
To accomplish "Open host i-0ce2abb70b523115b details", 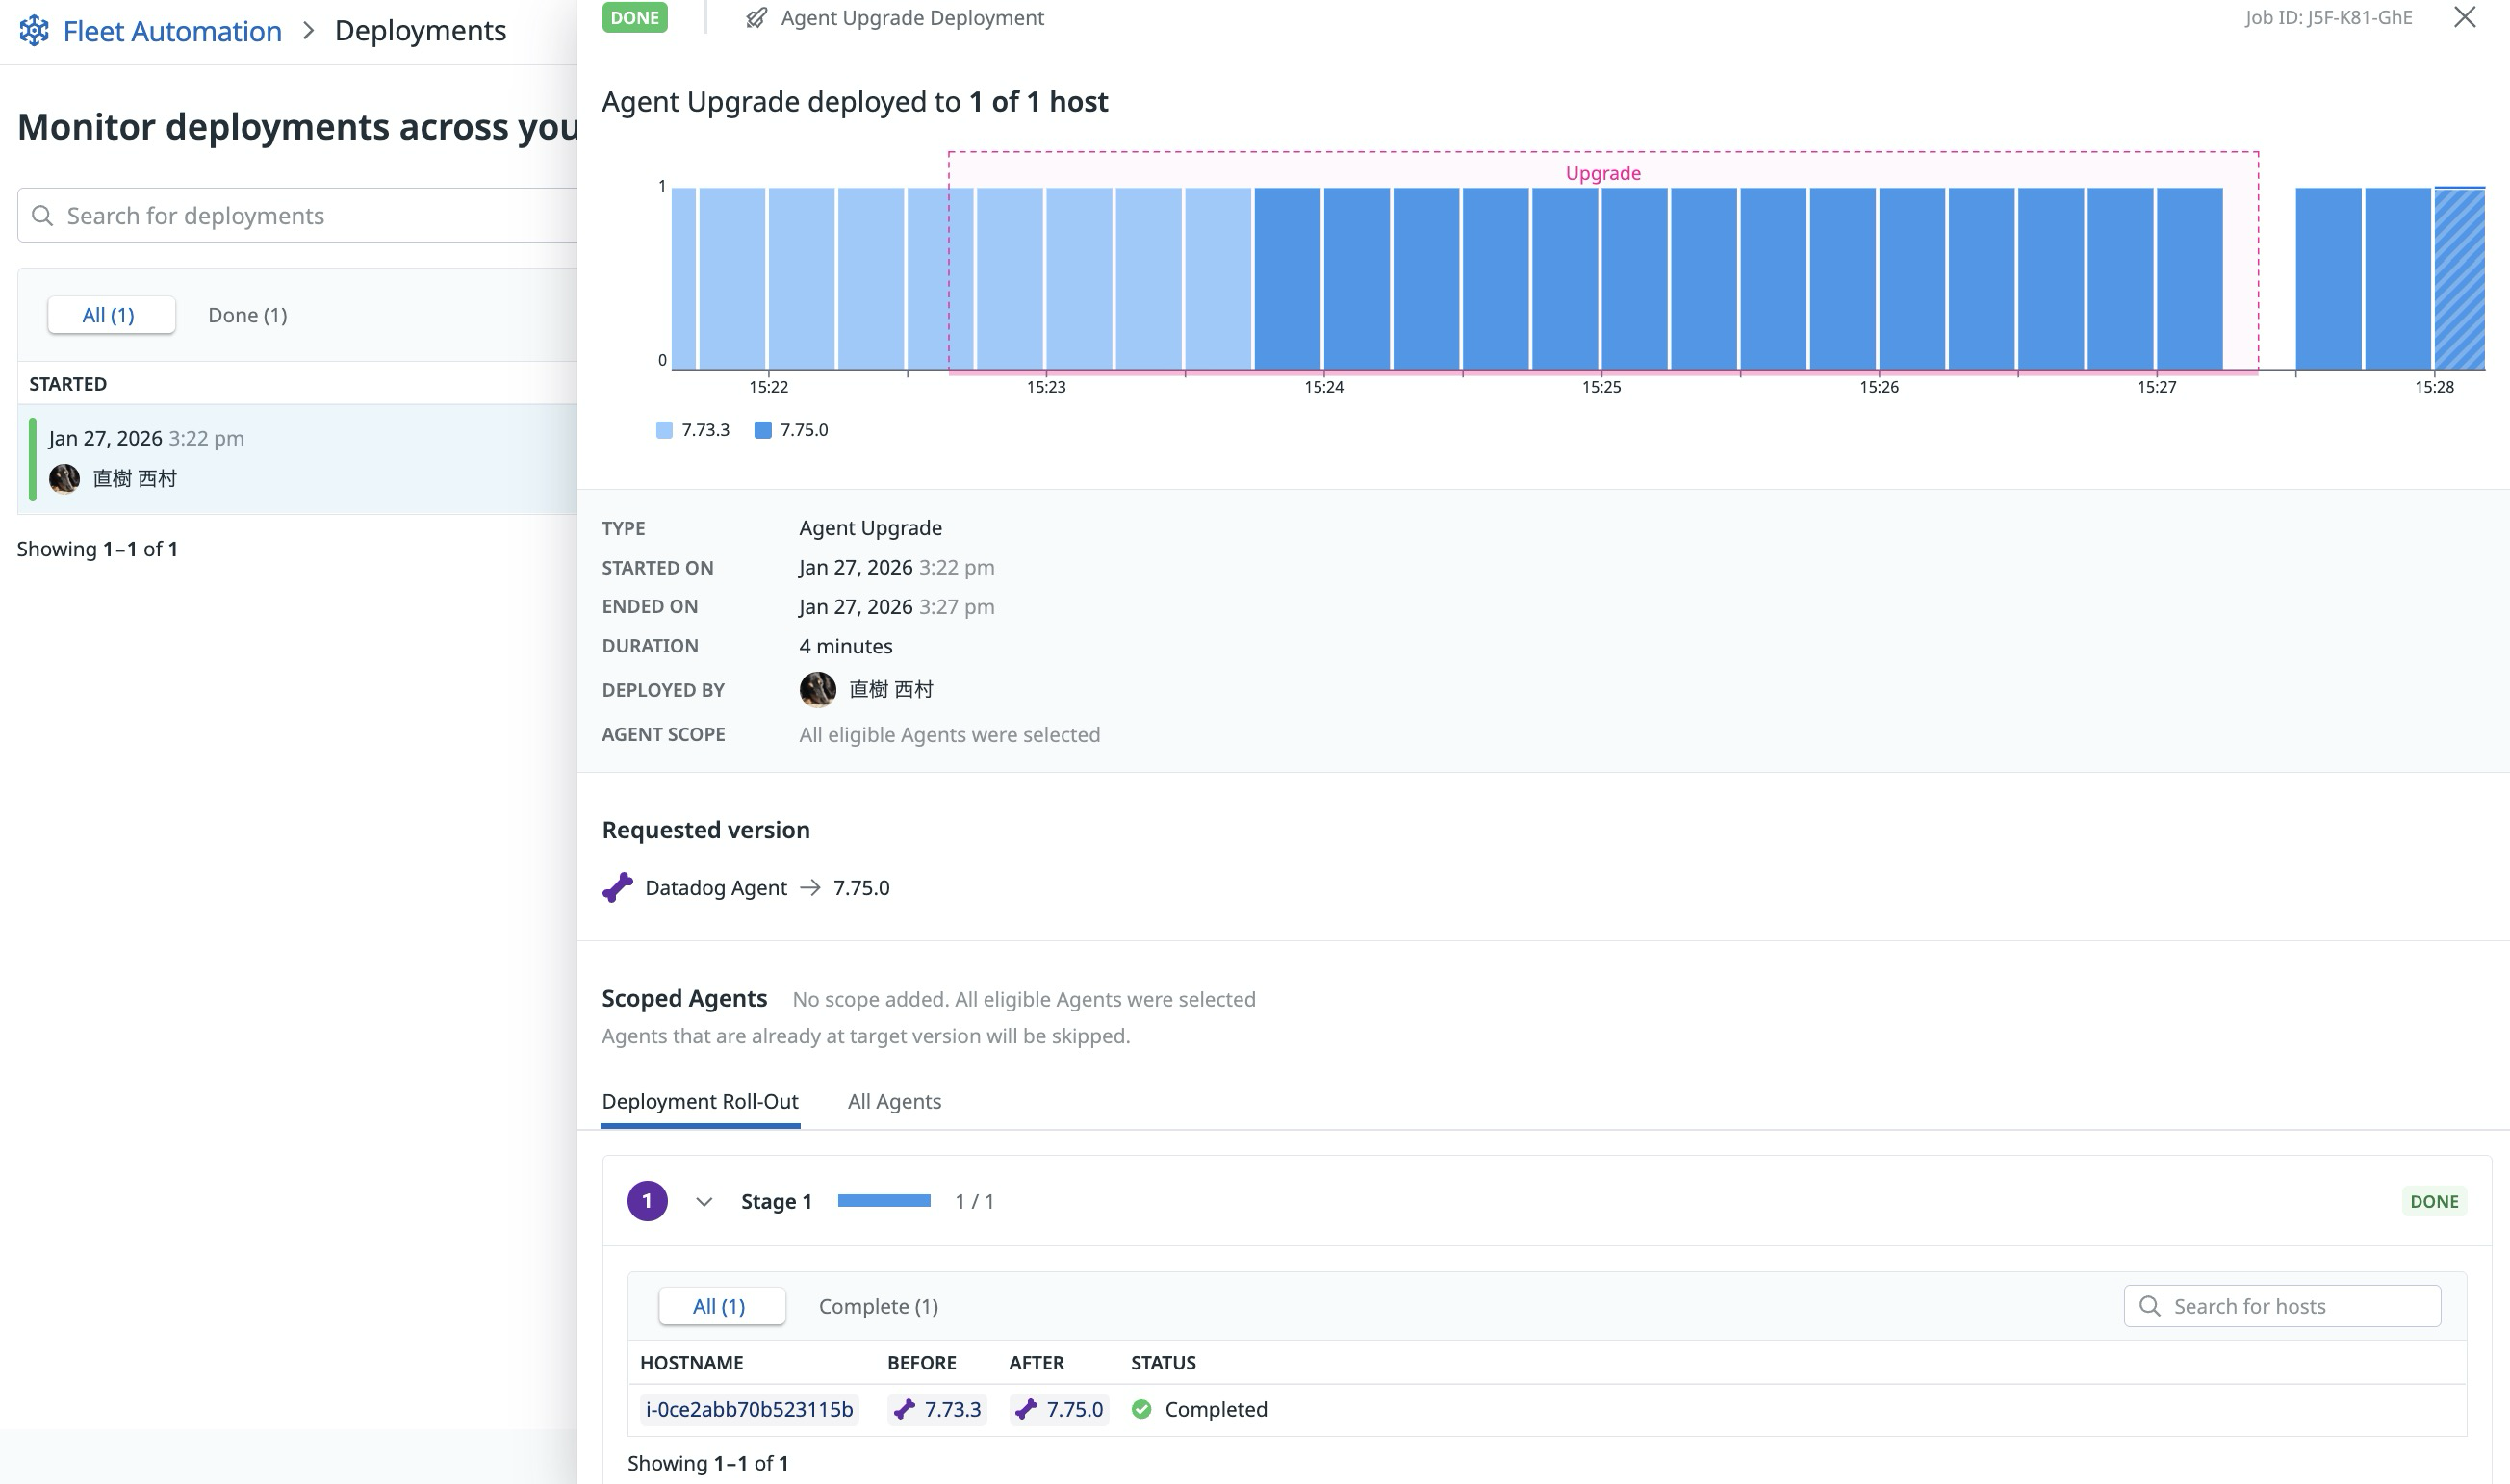I will pyautogui.click(x=750, y=1408).
